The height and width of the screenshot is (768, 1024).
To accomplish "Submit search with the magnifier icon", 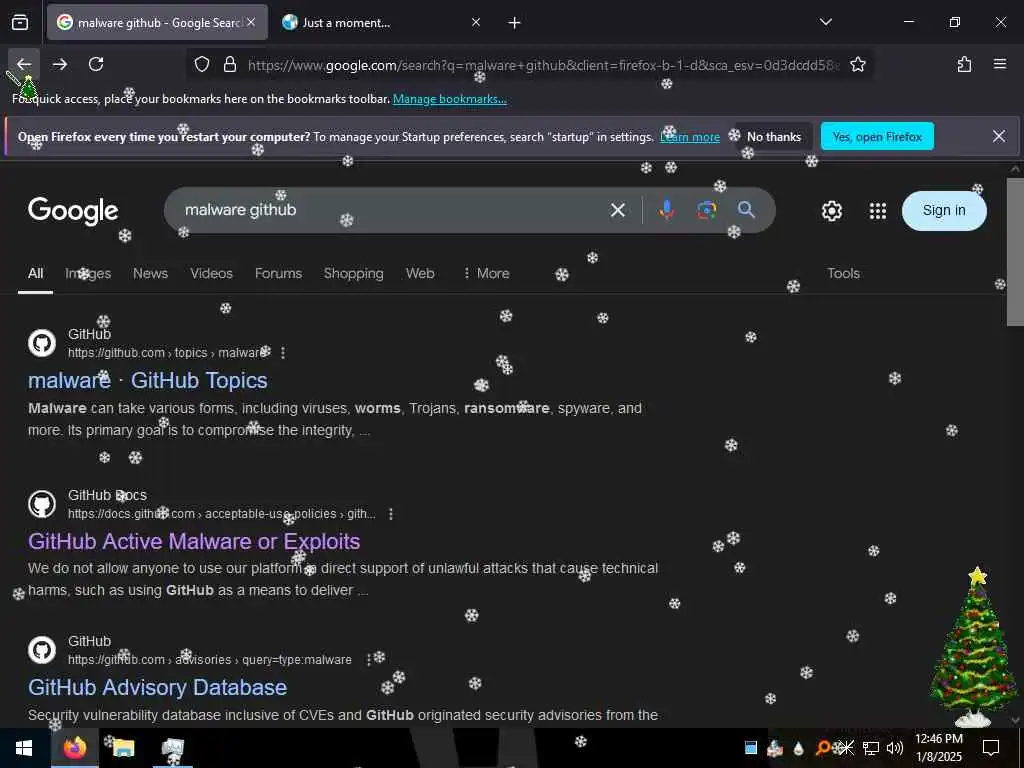I will click(x=746, y=210).
